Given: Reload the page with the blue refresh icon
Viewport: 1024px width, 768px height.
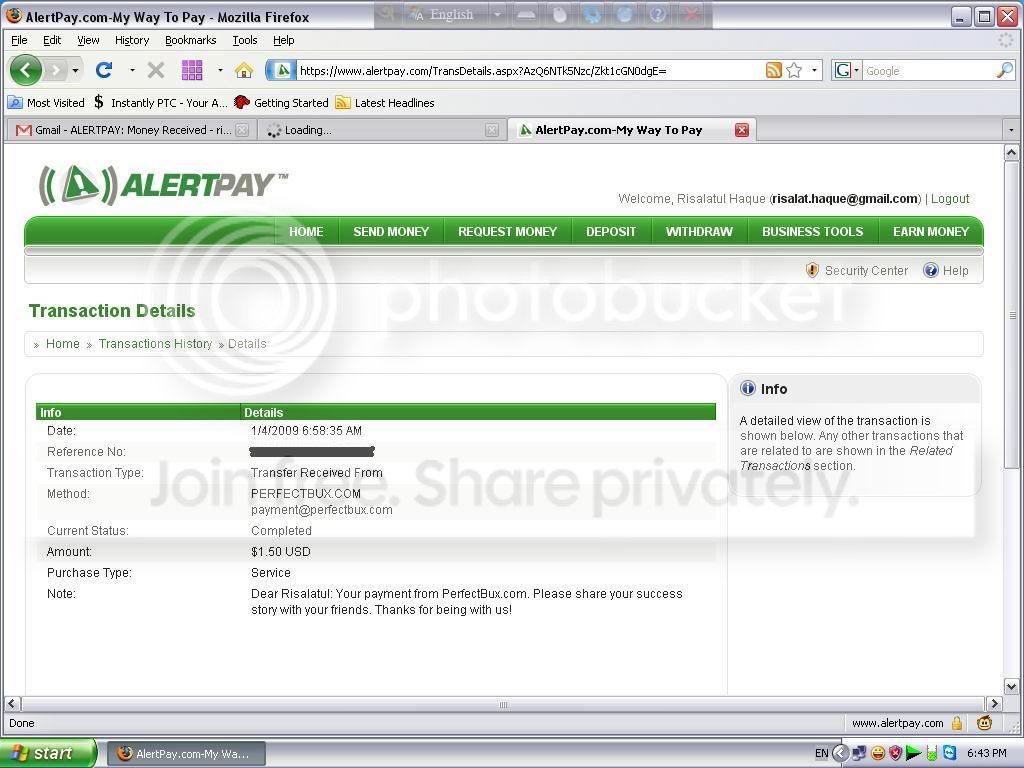Looking at the screenshot, I should (104, 70).
